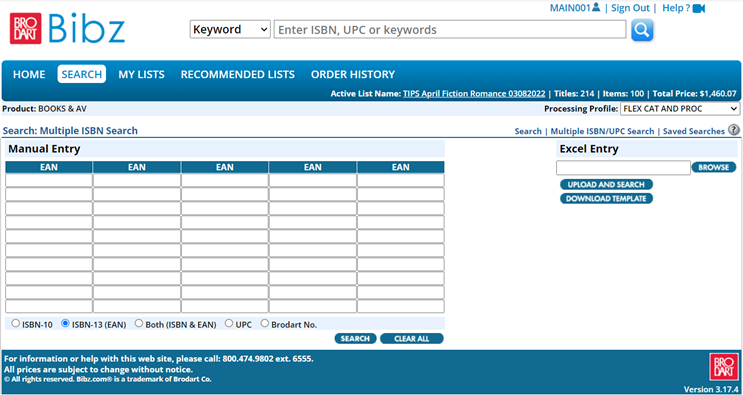This screenshot has height=395, width=743.
Task: Select the ISBN-10 radio button
Action: [16, 323]
